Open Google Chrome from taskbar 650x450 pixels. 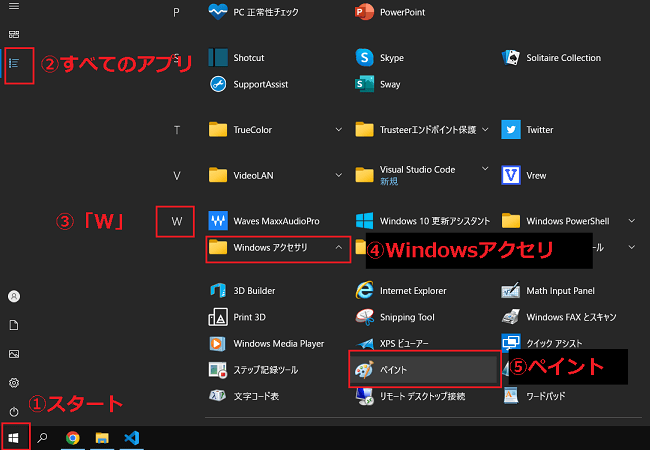(73, 438)
